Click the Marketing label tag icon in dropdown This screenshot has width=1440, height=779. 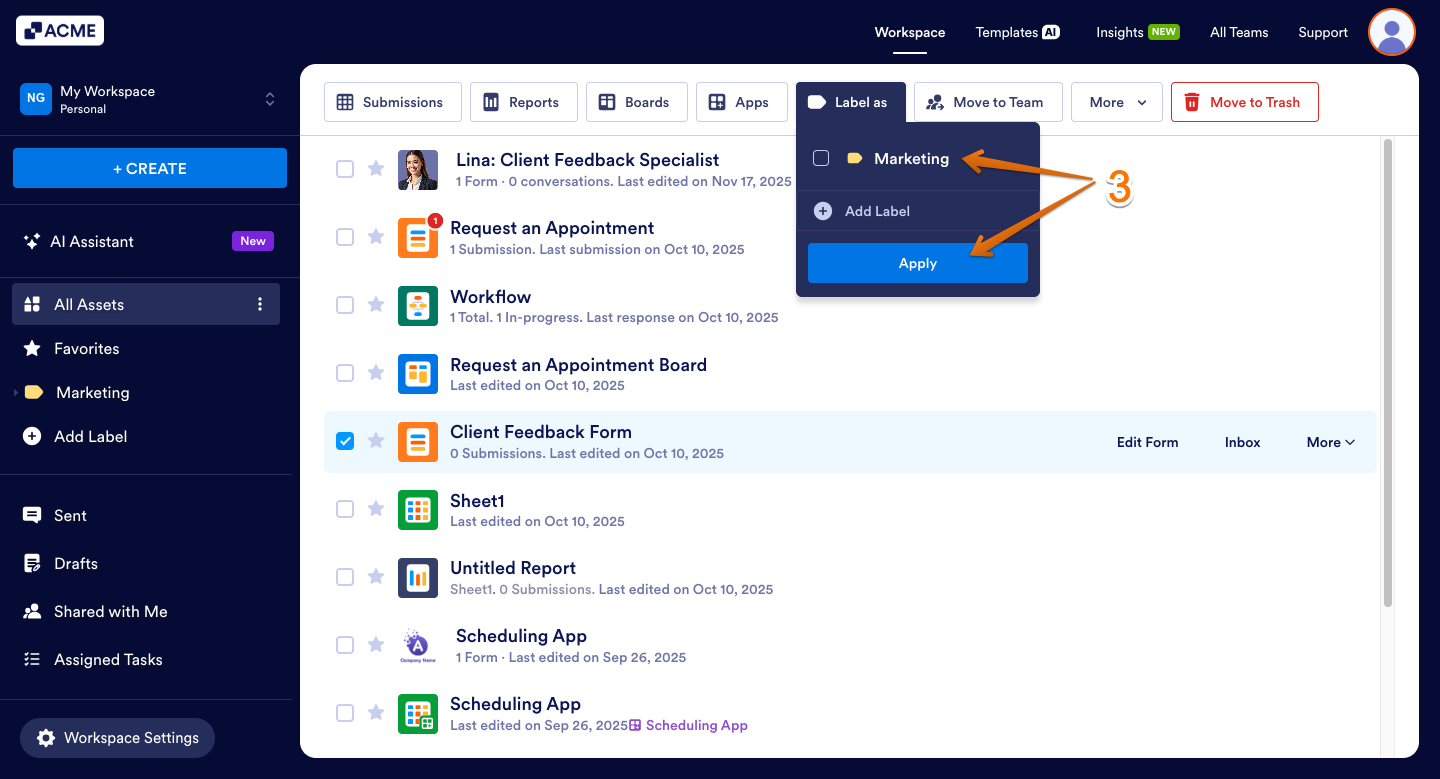(855, 158)
